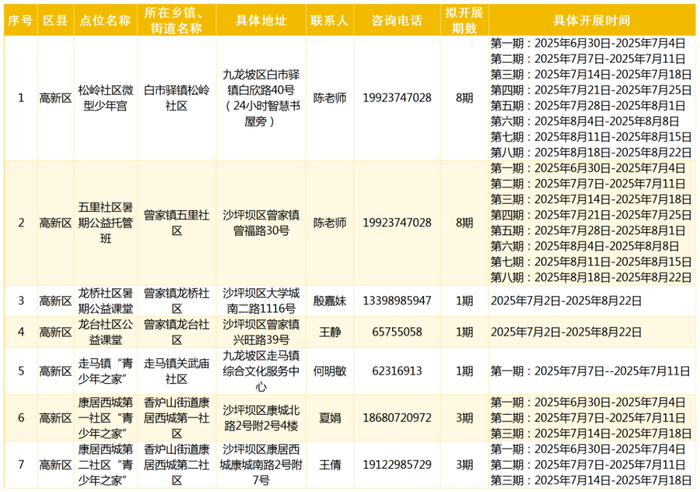The height and width of the screenshot is (492, 700).
Task: Click the 具体开展时间 column header
Action: (x=592, y=20)
